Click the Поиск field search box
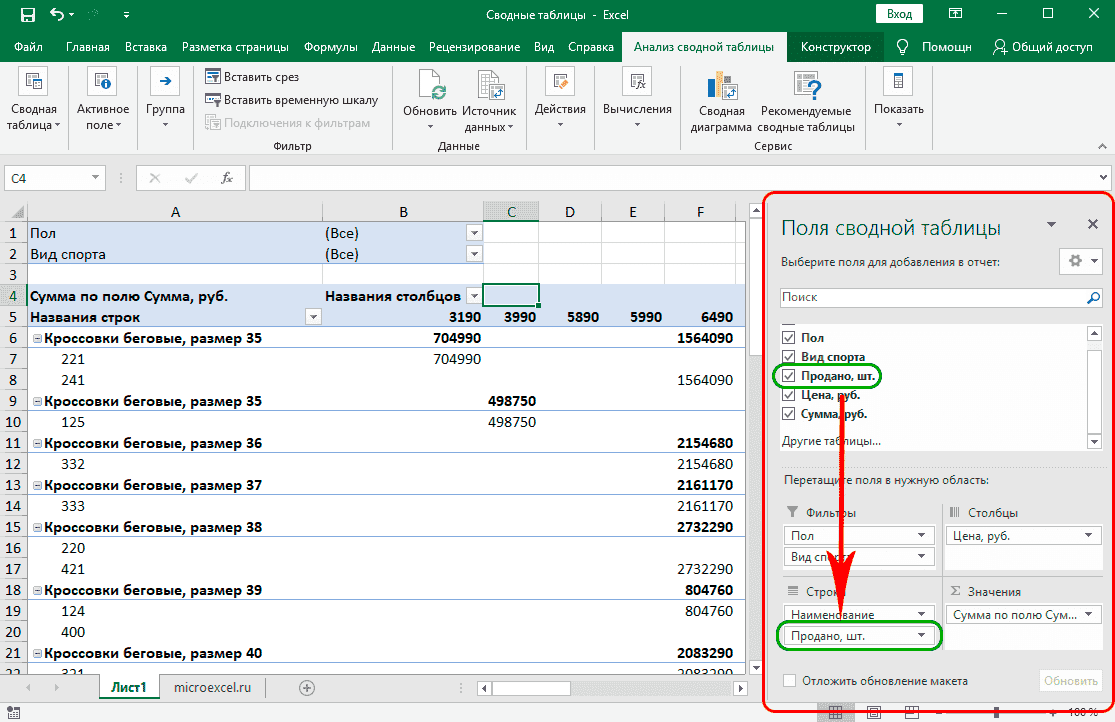1115x722 pixels. [x=930, y=297]
